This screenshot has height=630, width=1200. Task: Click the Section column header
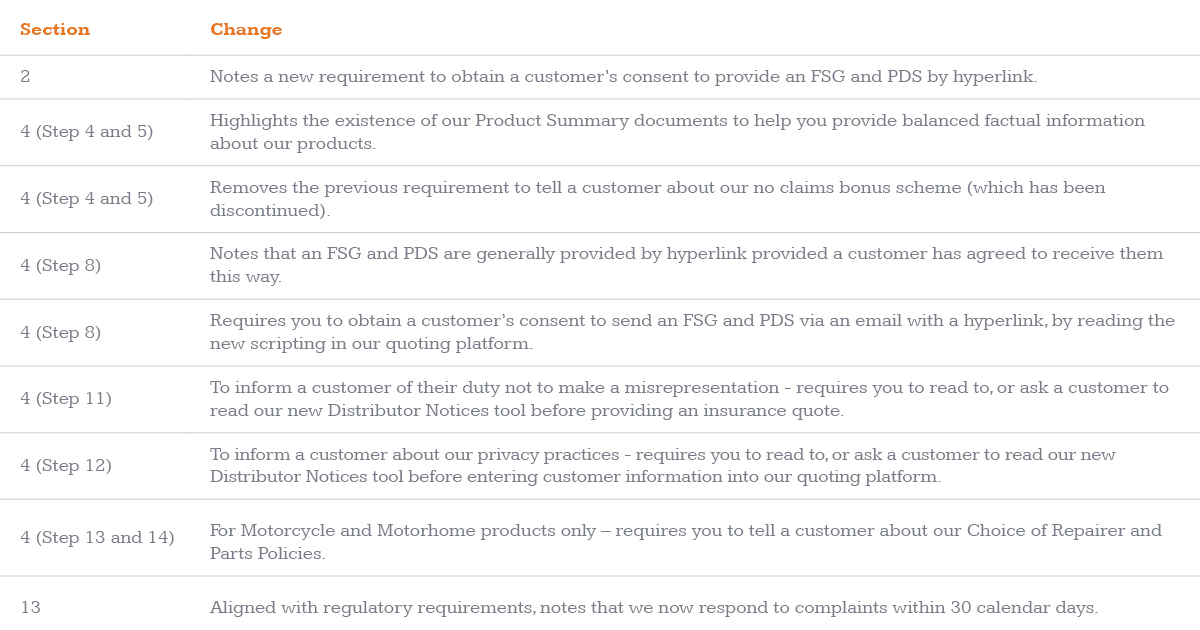(x=55, y=30)
